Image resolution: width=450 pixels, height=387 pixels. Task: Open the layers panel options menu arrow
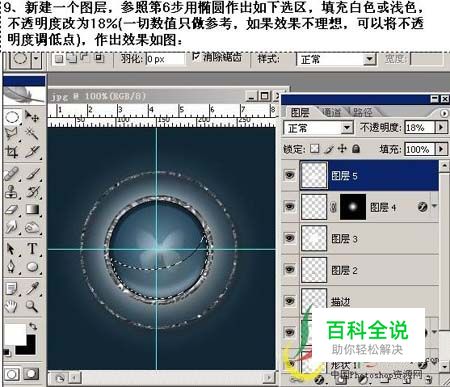click(444, 113)
